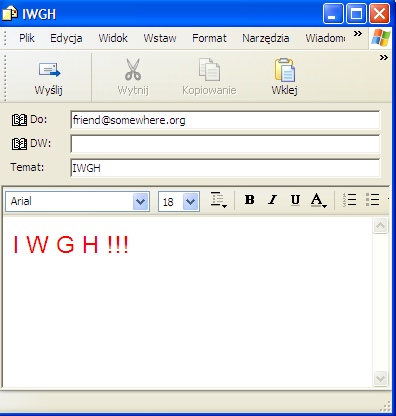Apply bulleted list formatting
The height and width of the screenshot is (416, 396).
[x=372, y=200]
